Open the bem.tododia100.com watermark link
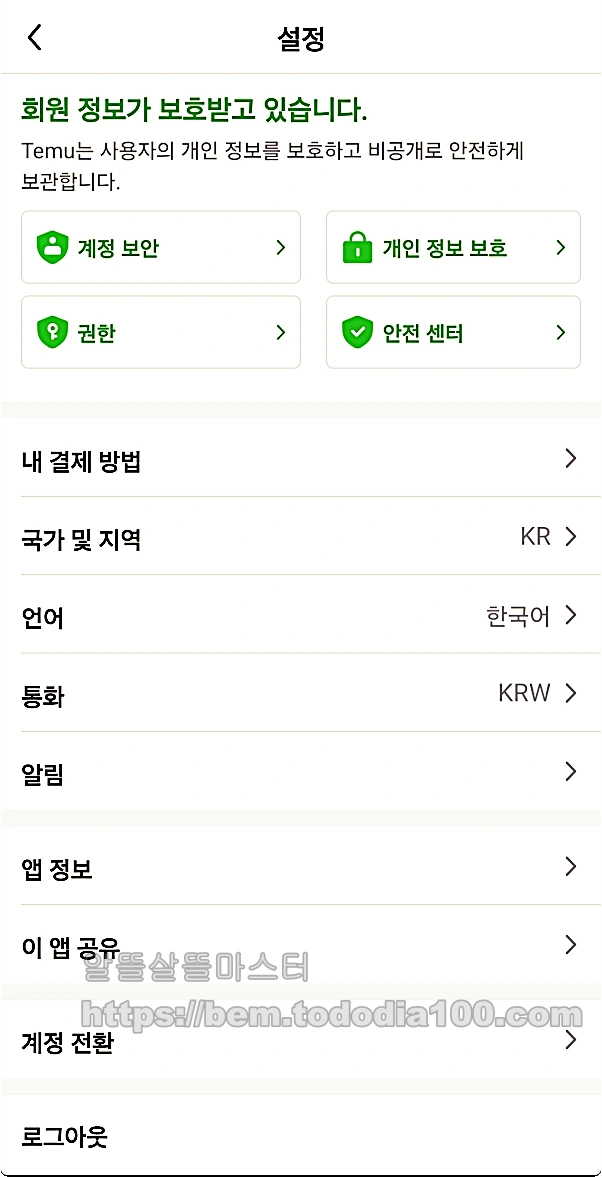Viewport: 602px width, 1177px height. [x=300, y=1013]
